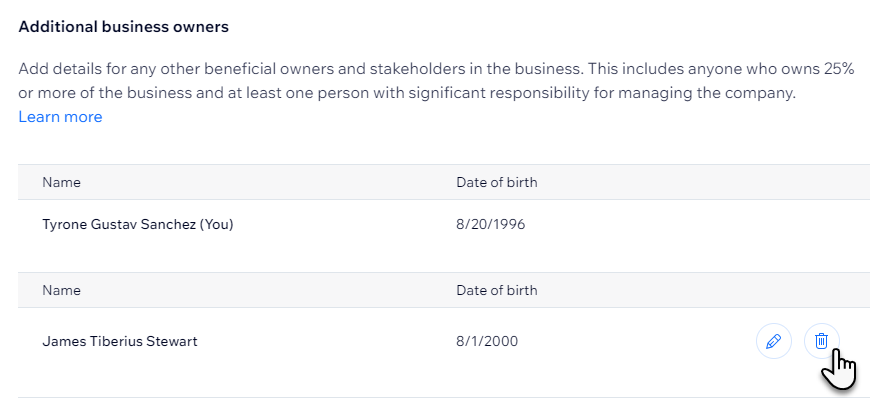Select the name James Tiberius Stewart
This screenshot has height=398, width=890.
pos(120,342)
